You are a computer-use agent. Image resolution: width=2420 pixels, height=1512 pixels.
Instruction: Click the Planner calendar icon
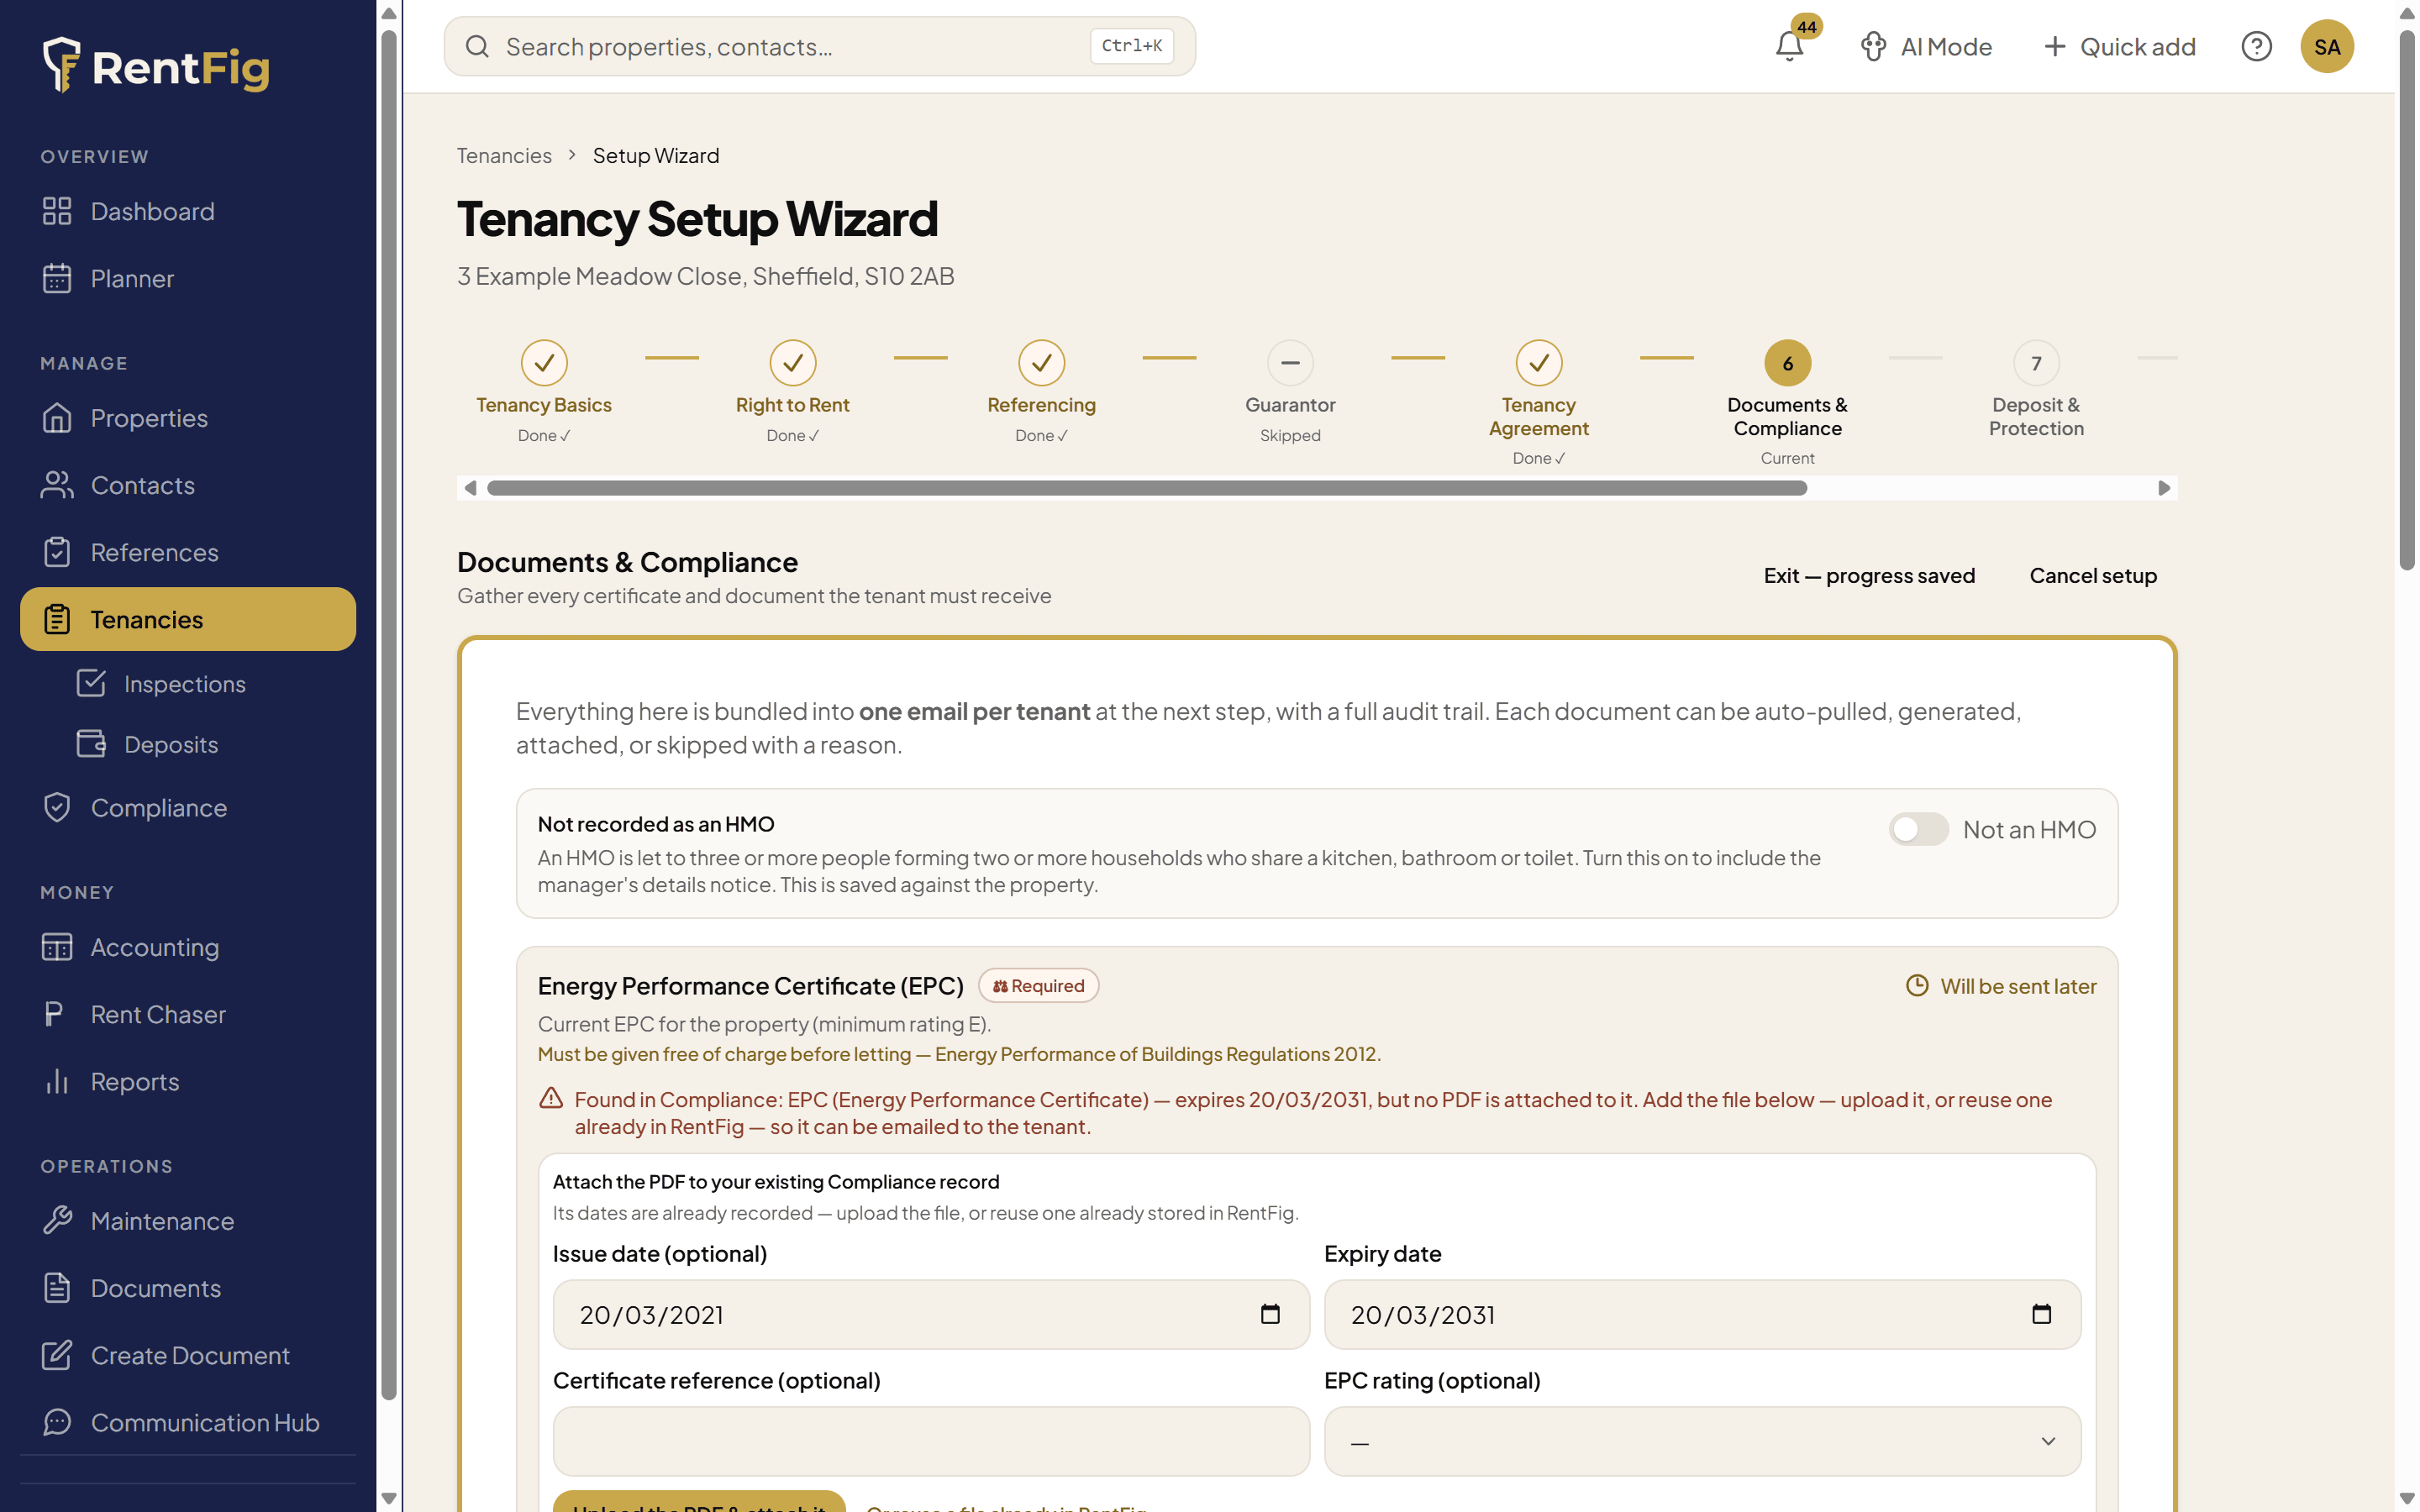[x=57, y=278]
